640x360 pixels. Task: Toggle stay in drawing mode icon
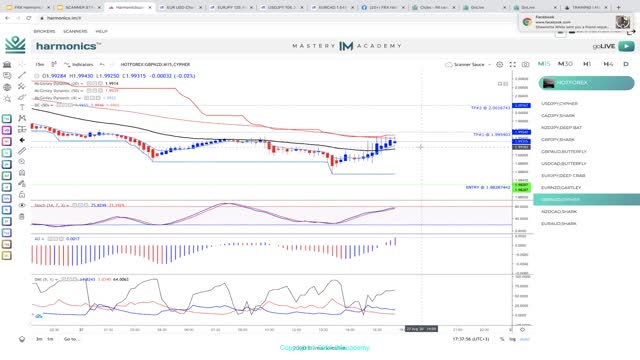tap(22, 184)
